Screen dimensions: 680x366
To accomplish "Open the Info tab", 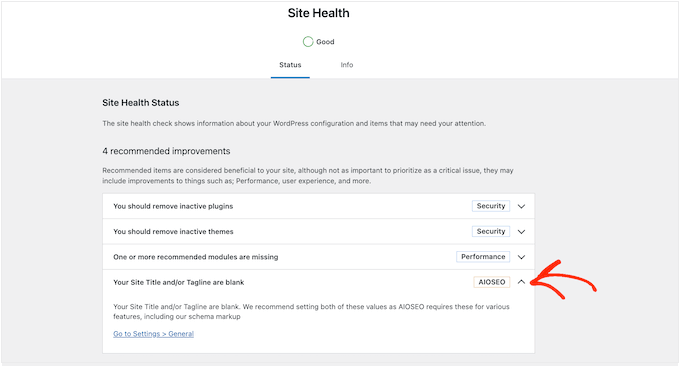I will pos(347,65).
